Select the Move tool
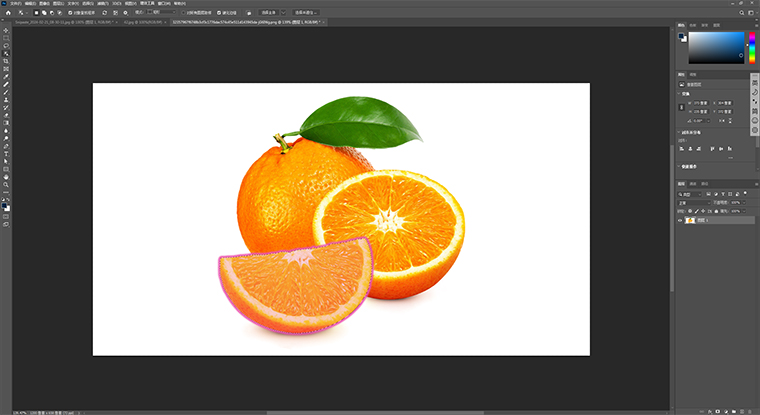 pyautogui.click(x=6, y=30)
